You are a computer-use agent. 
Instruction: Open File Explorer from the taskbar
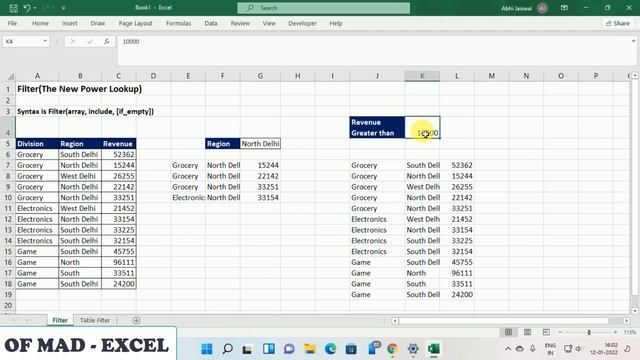tap(310, 349)
